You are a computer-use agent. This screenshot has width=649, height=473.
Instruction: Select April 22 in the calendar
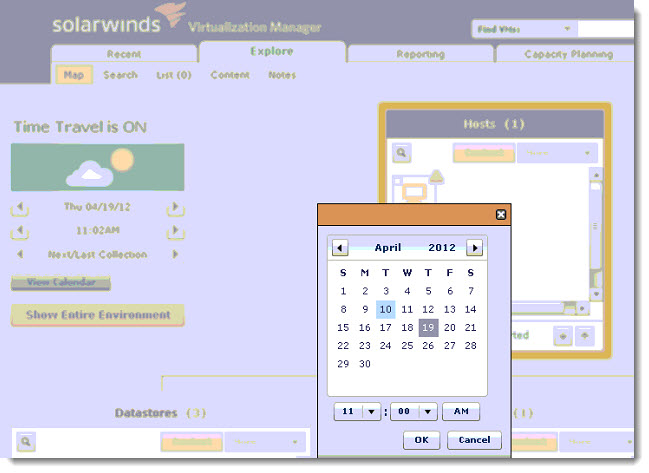(x=343, y=346)
